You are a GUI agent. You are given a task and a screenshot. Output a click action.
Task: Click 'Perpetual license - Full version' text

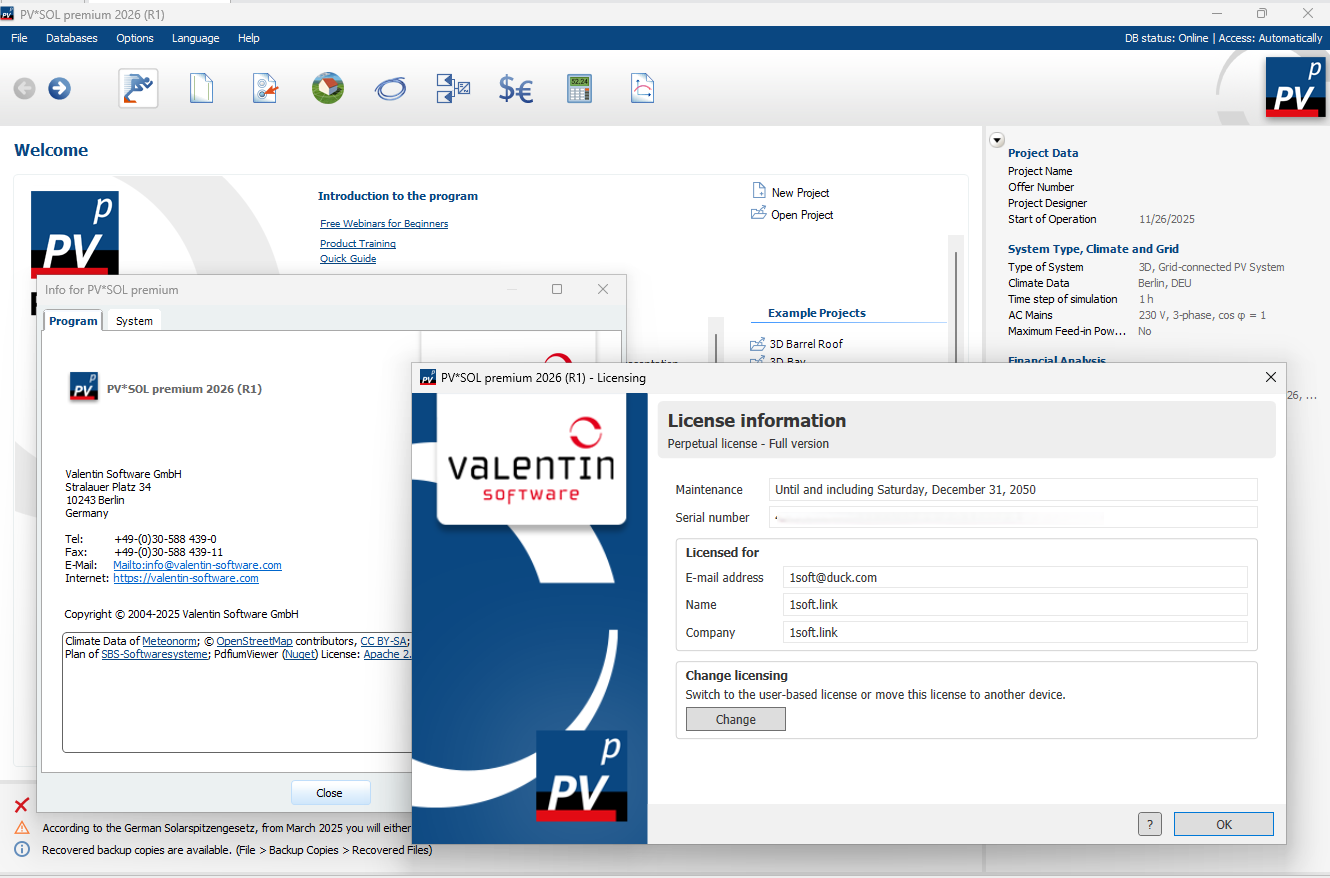point(748,444)
